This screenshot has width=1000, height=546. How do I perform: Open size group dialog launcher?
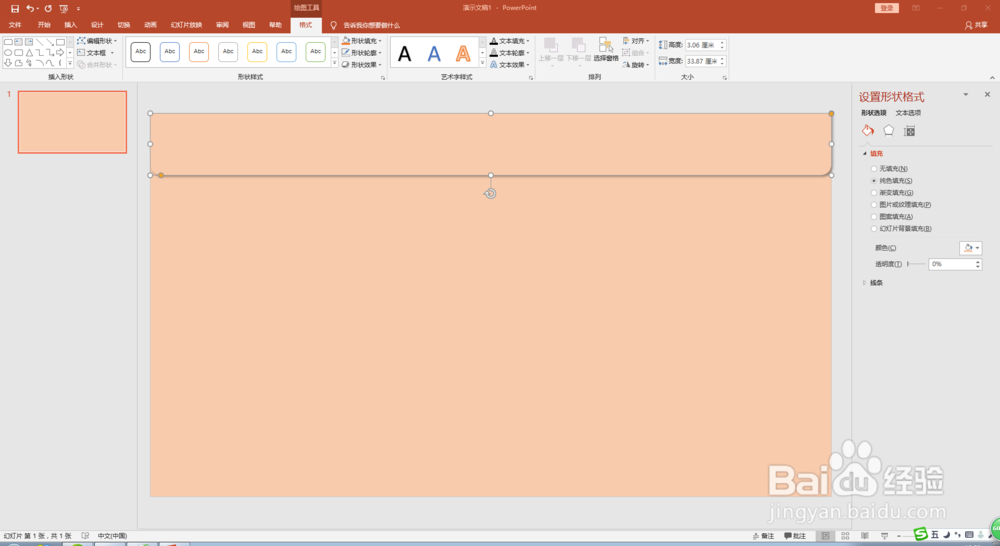tap(724, 78)
